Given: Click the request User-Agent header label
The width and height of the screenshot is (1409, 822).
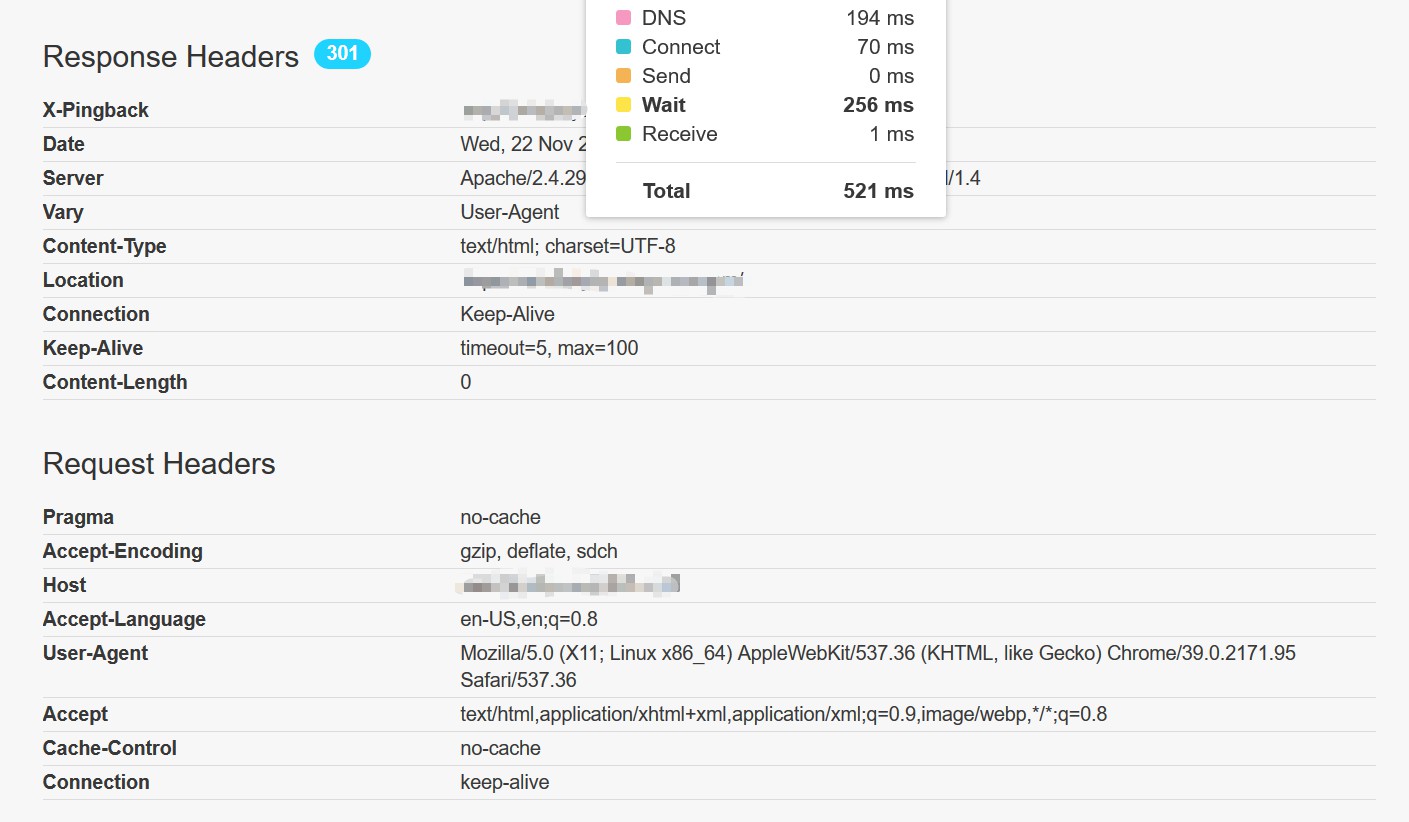Looking at the screenshot, I should [x=95, y=653].
